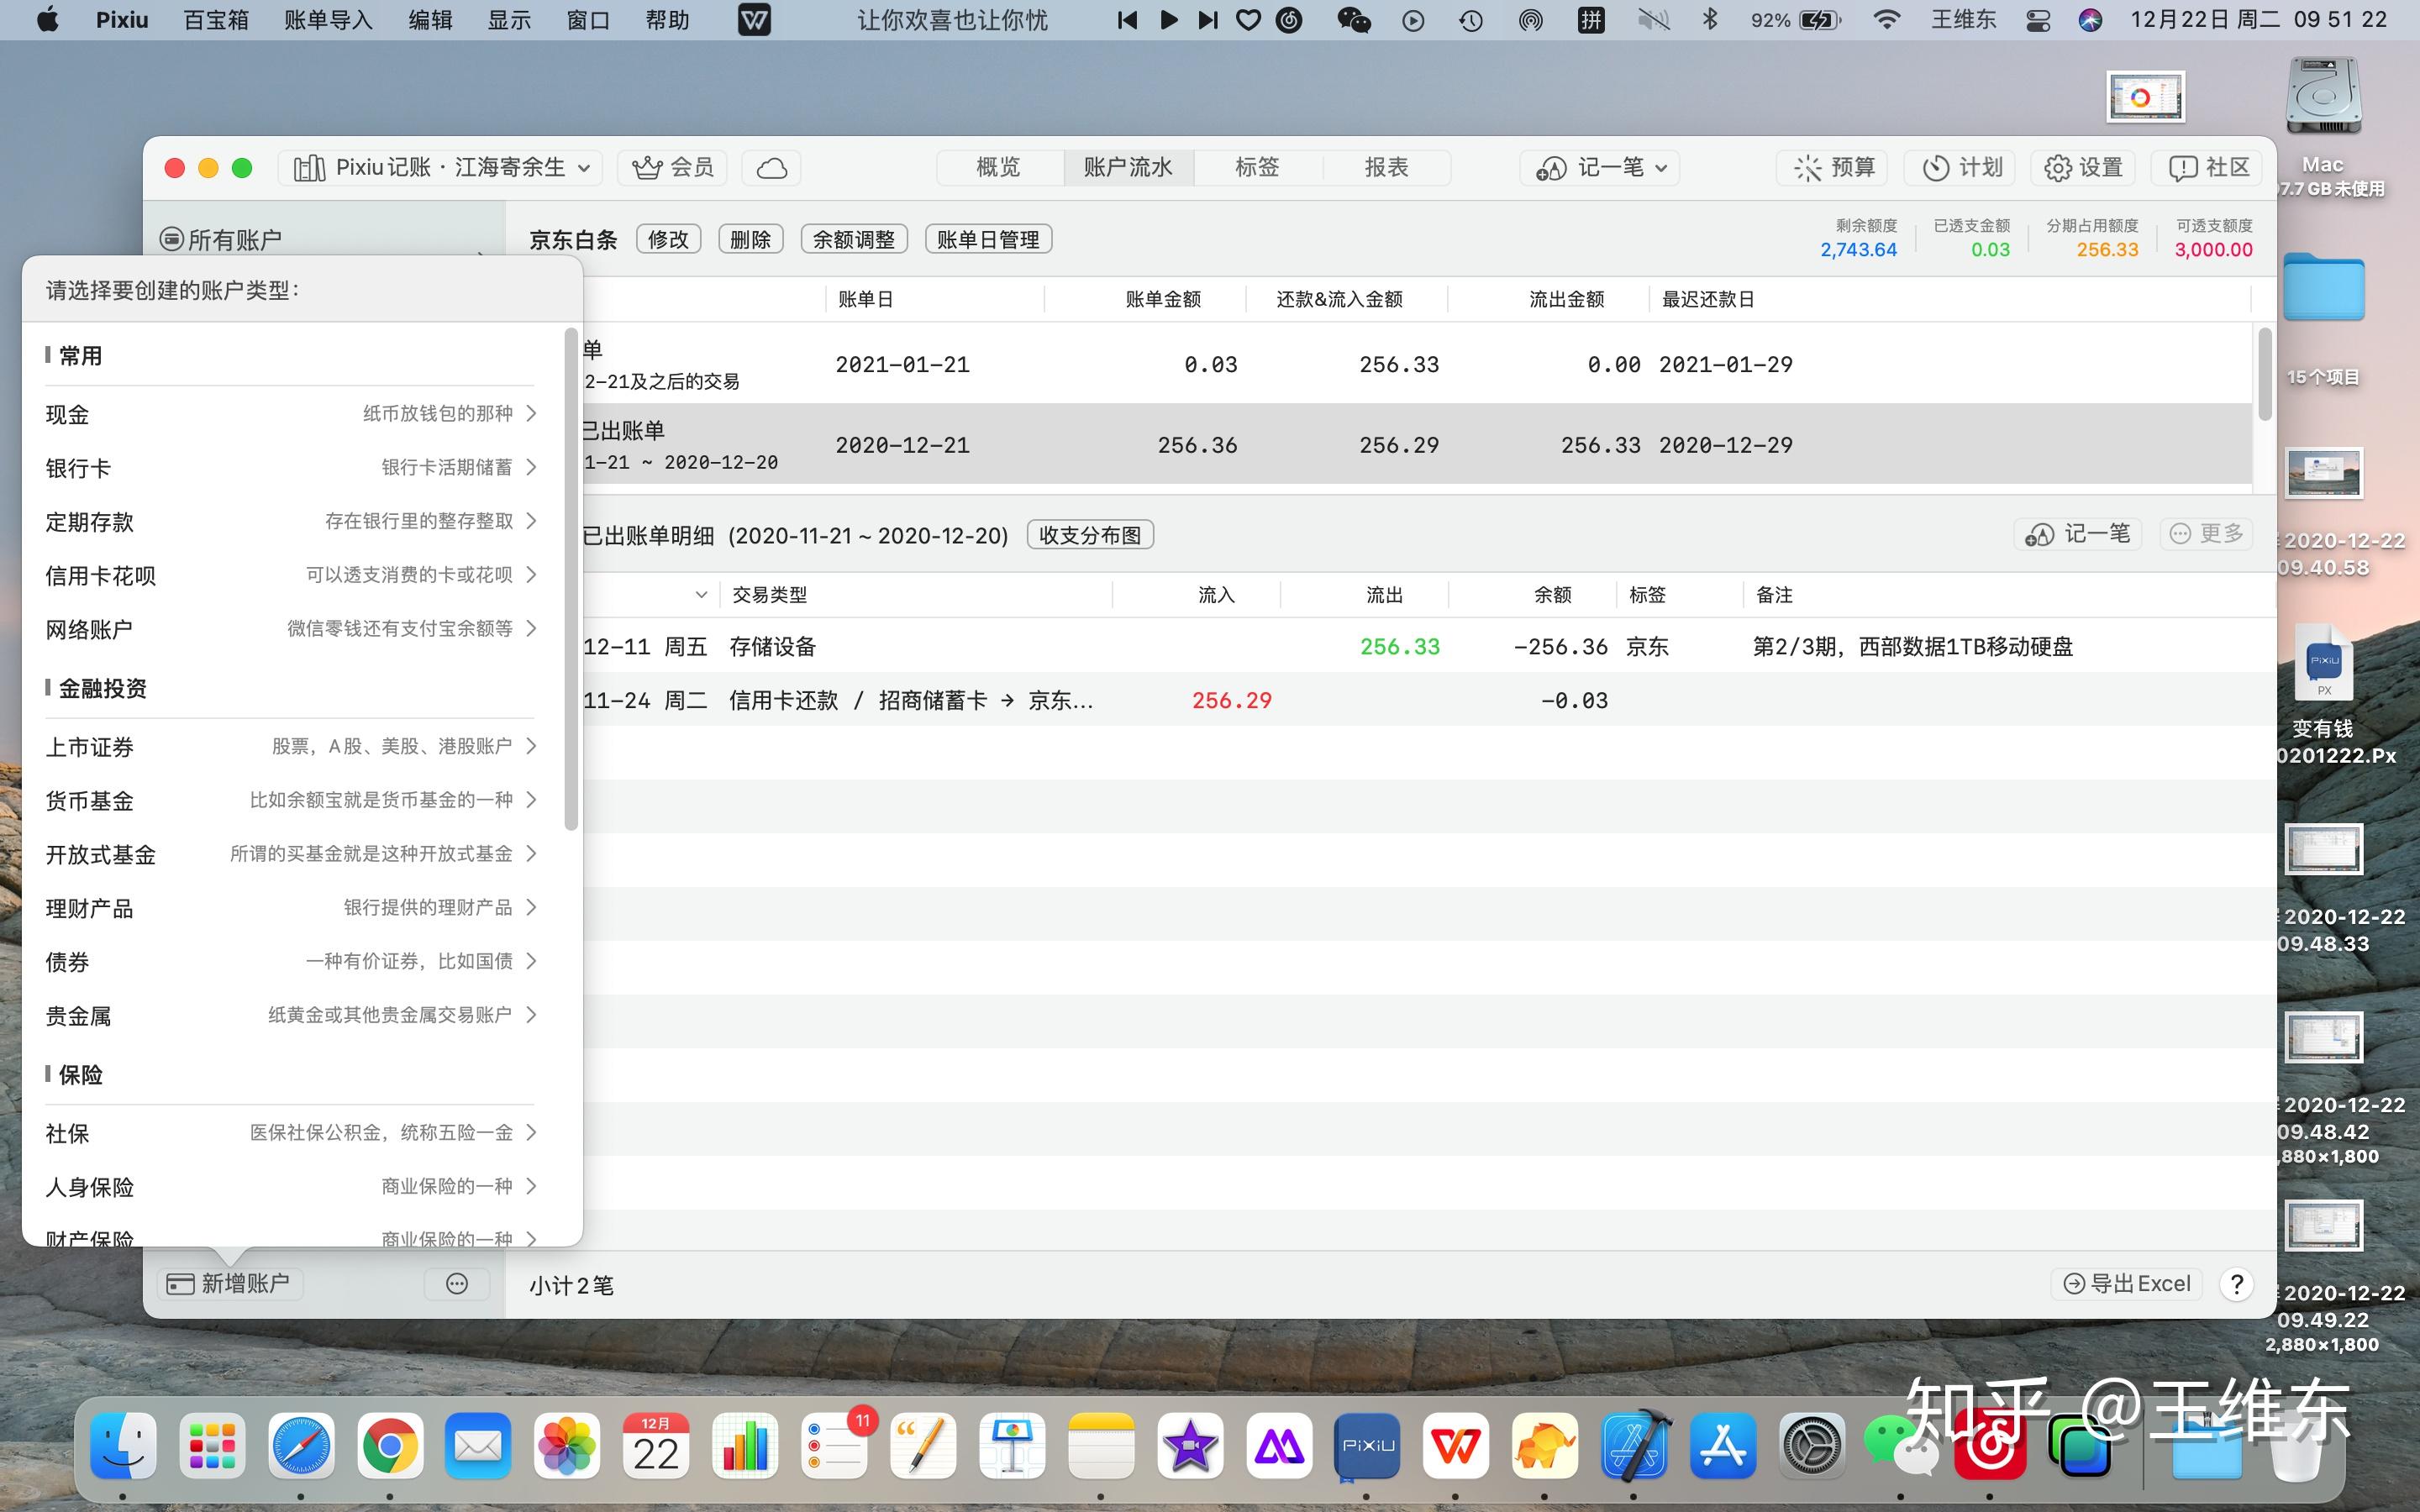This screenshot has width=2420, height=1512.
Task: Select 贵金属 account type
Action: [291, 1016]
